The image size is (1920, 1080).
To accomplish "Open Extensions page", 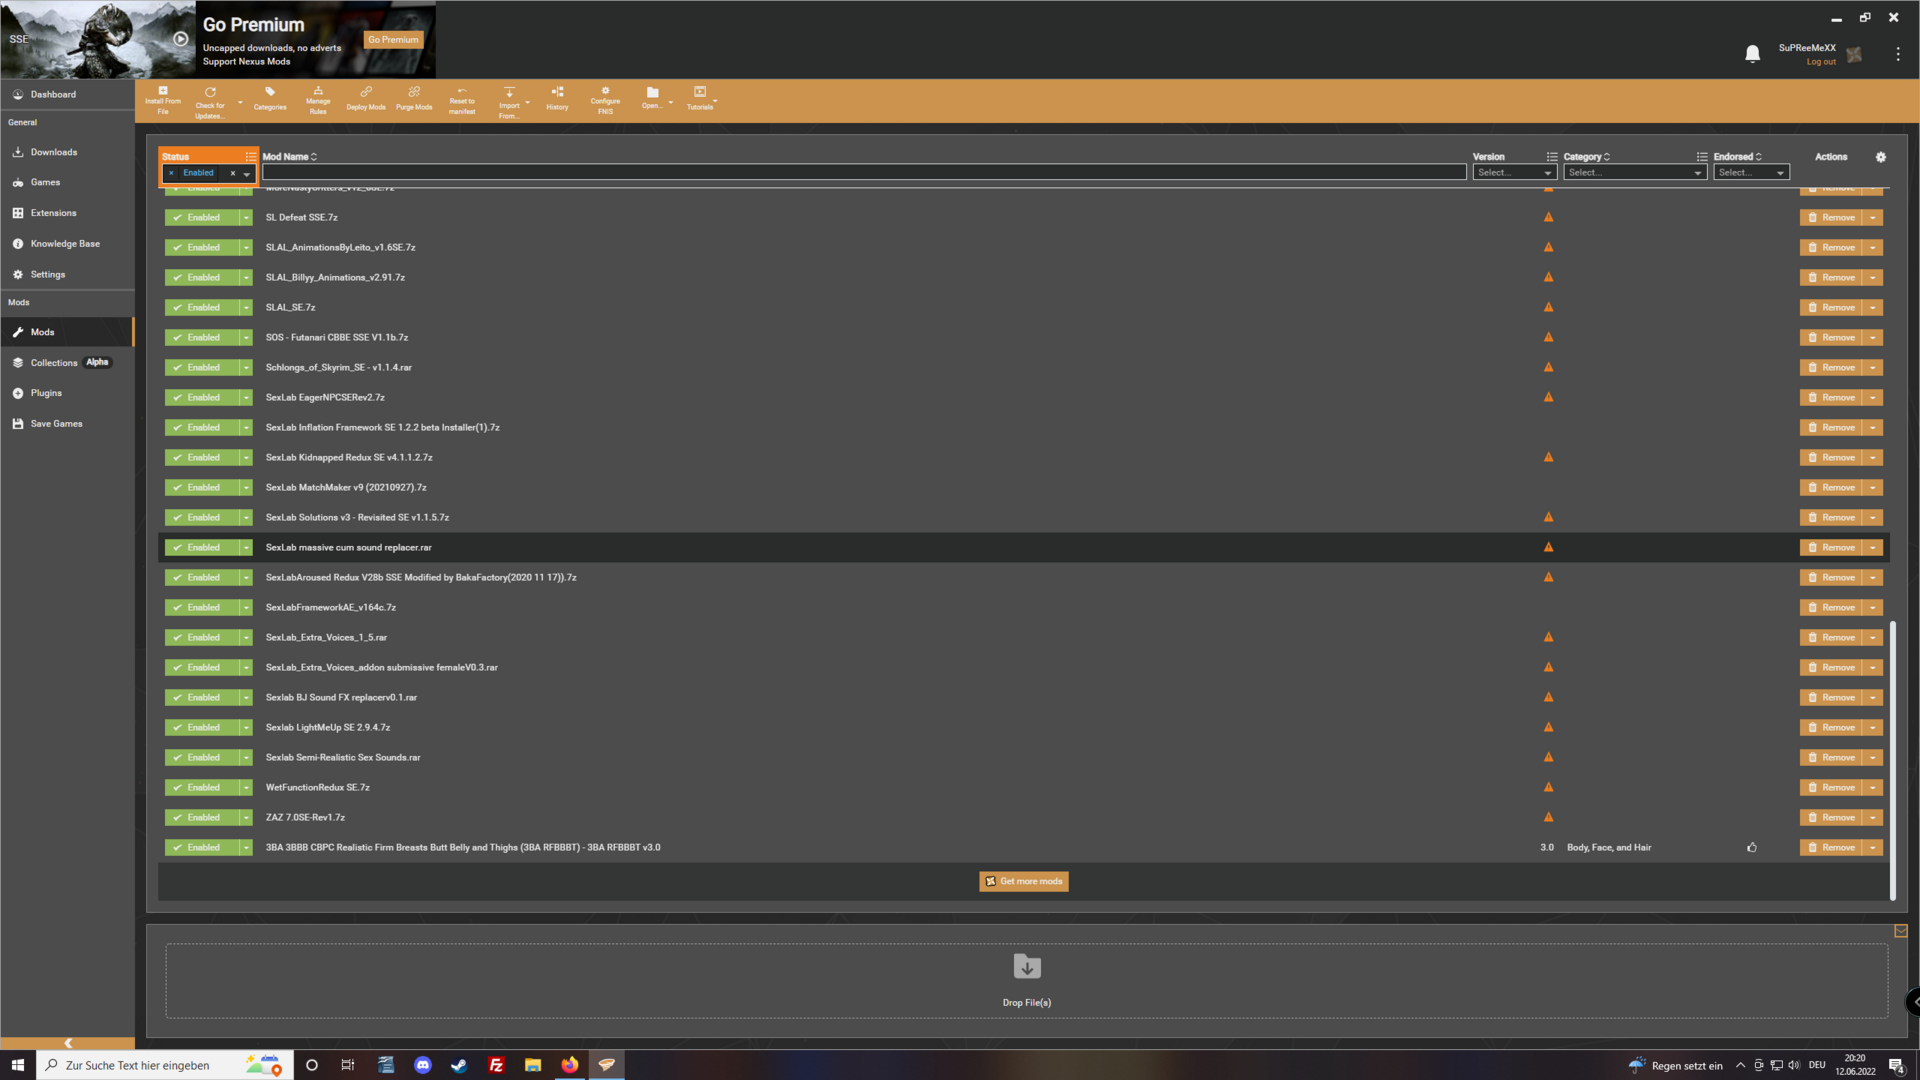I will pos(53,213).
